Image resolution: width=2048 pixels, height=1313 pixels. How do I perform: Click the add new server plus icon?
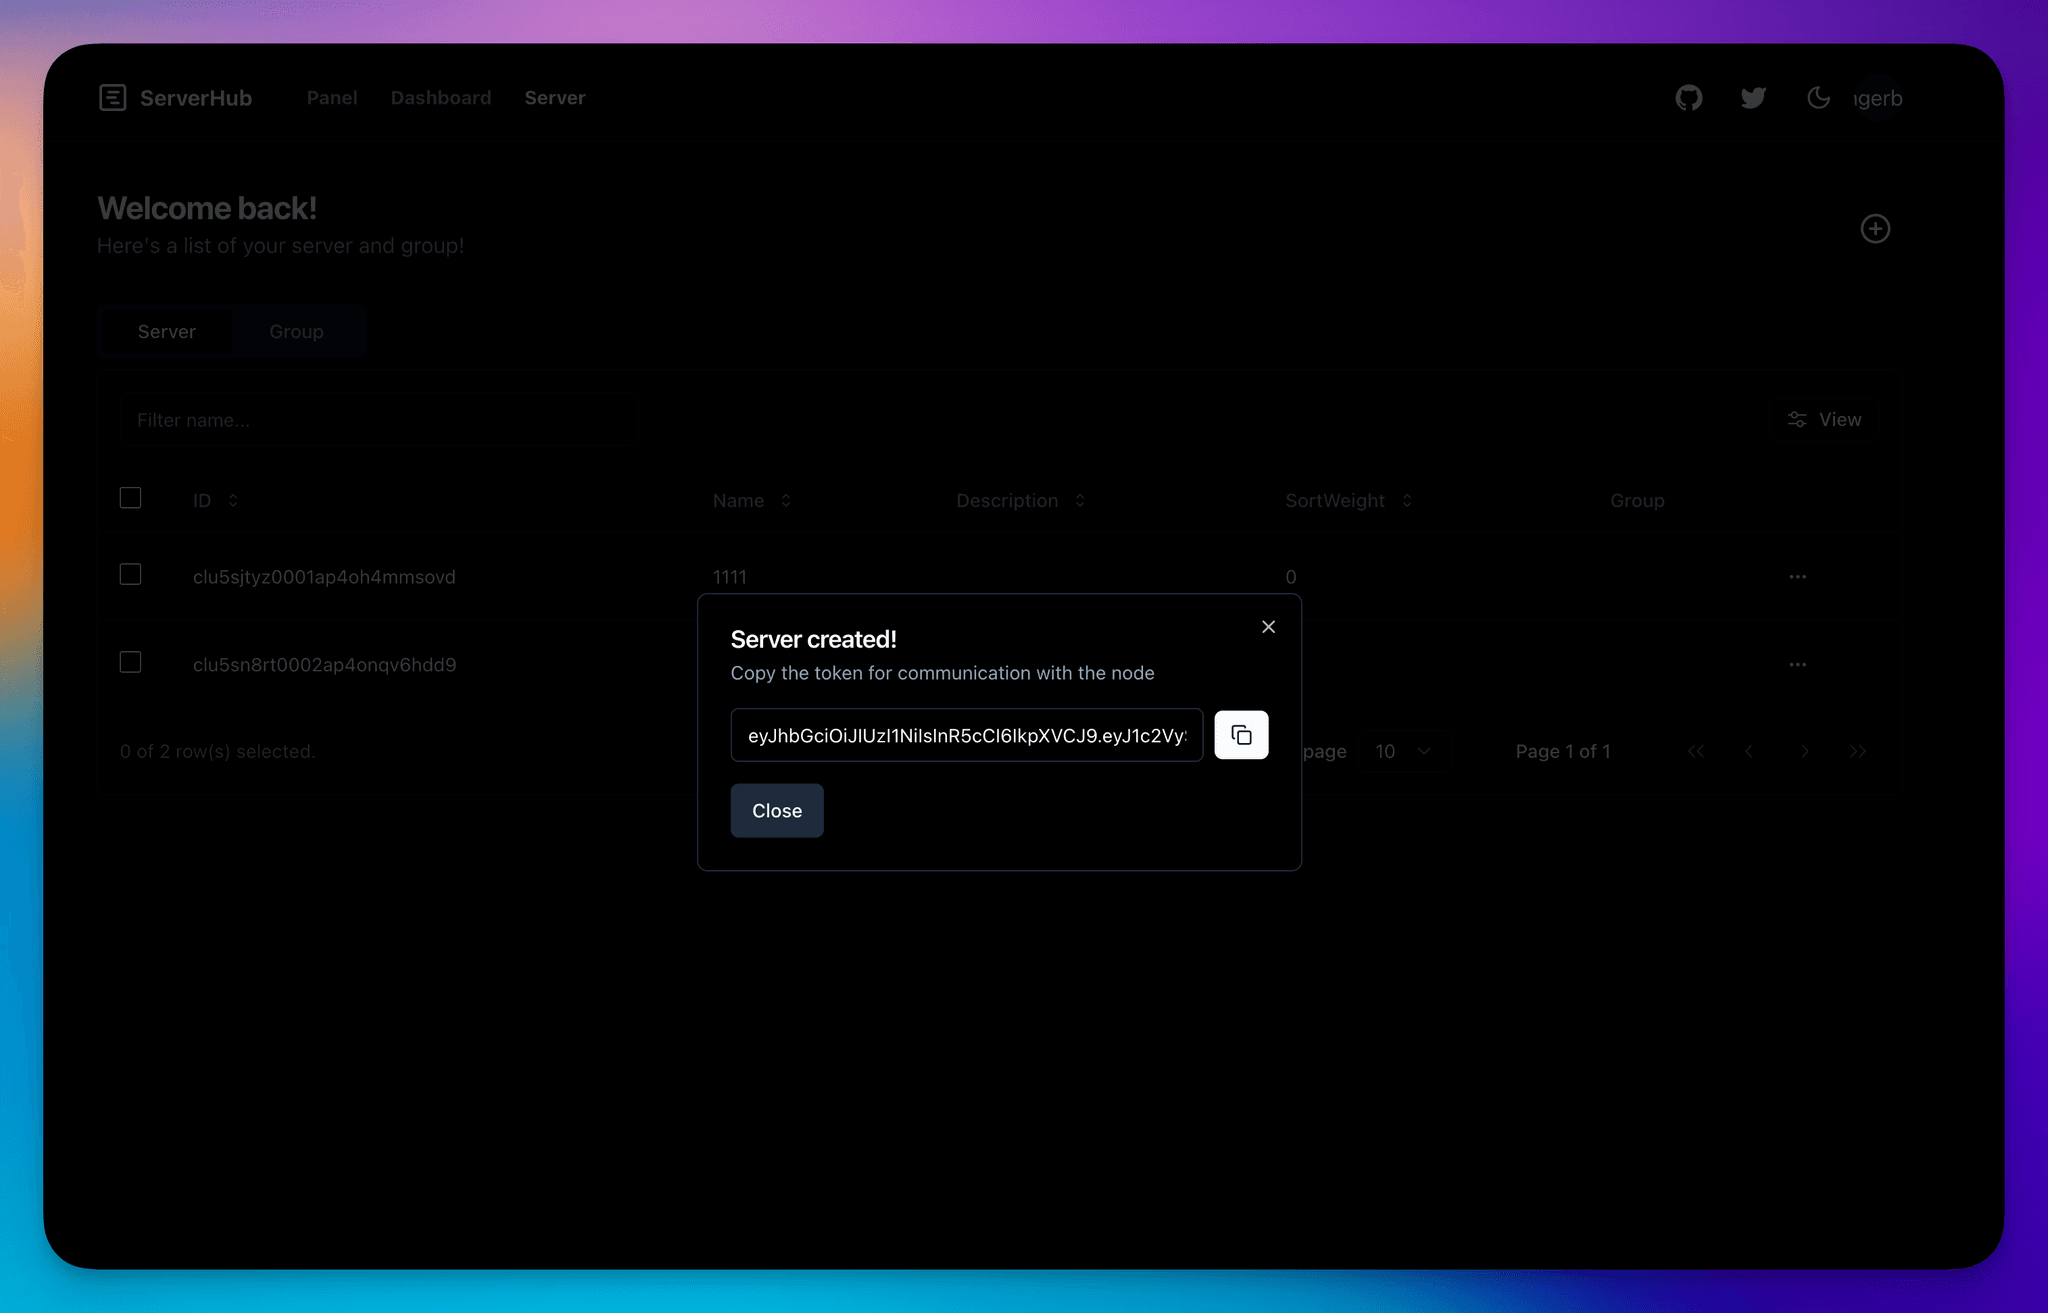tap(1875, 228)
